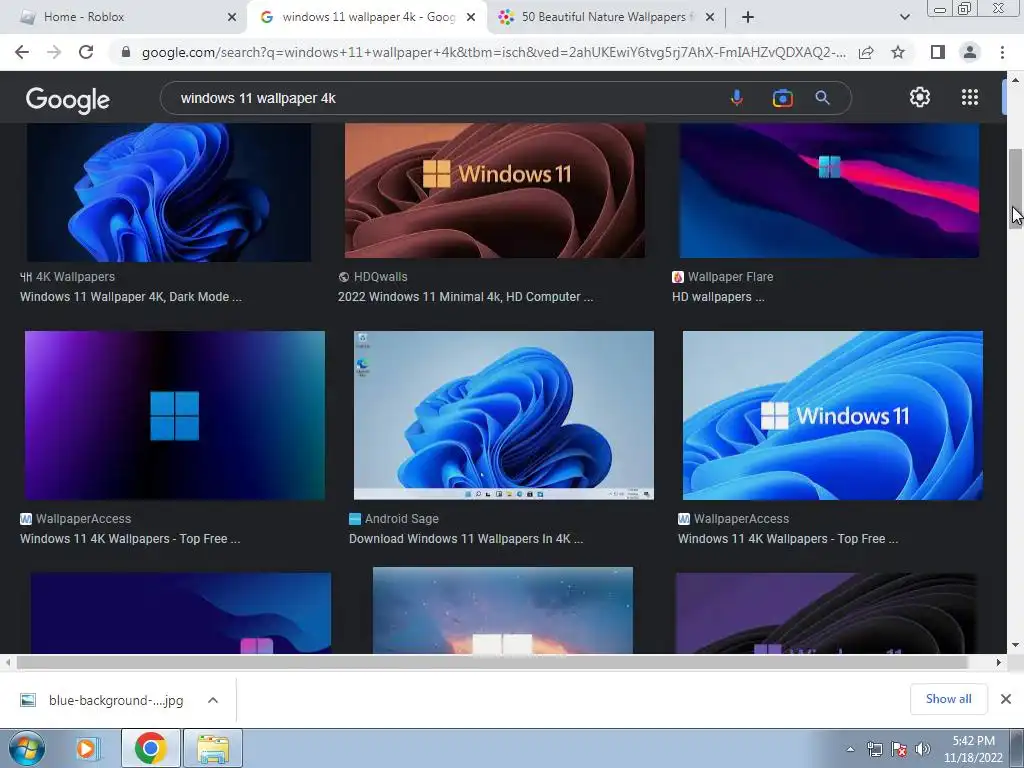Close the windows 11 wallpaper 4k tab
1024x768 pixels.
tap(471, 17)
